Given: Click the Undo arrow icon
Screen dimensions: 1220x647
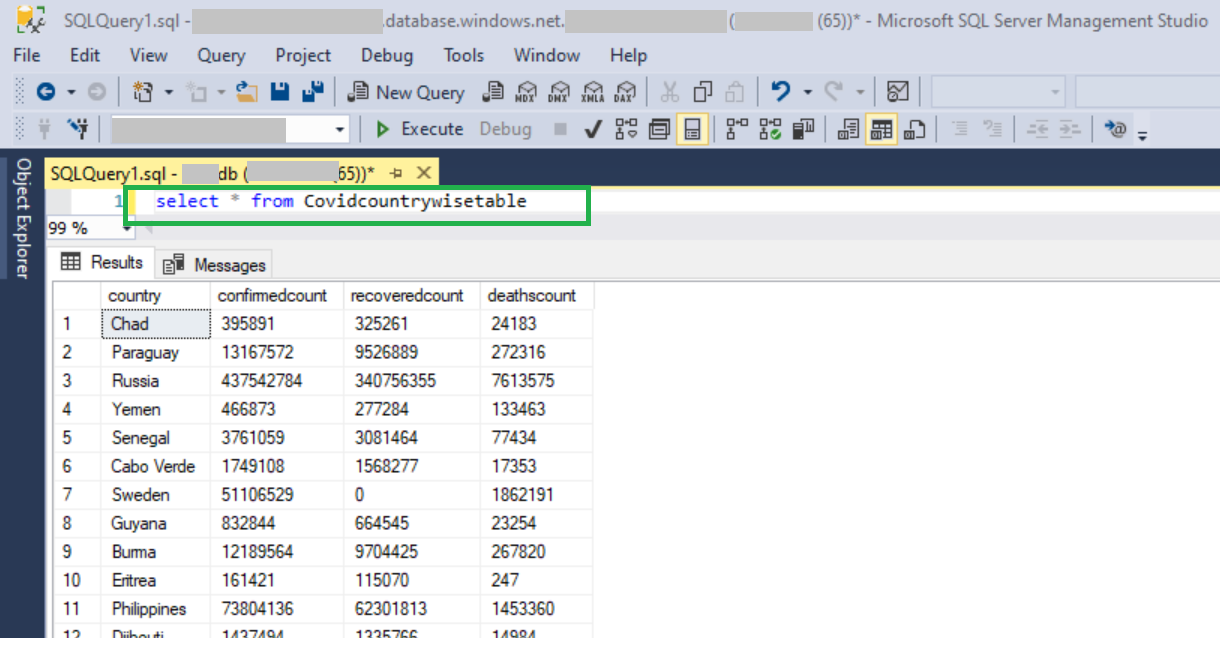Looking at the screenshot, I should (x=781, y=92).
